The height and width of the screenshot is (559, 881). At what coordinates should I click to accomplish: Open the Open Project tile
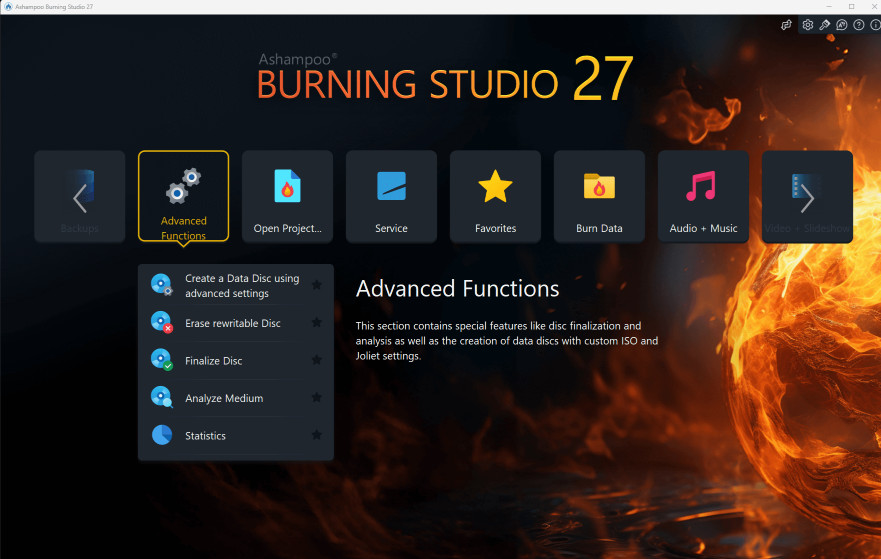pos(287,196)
